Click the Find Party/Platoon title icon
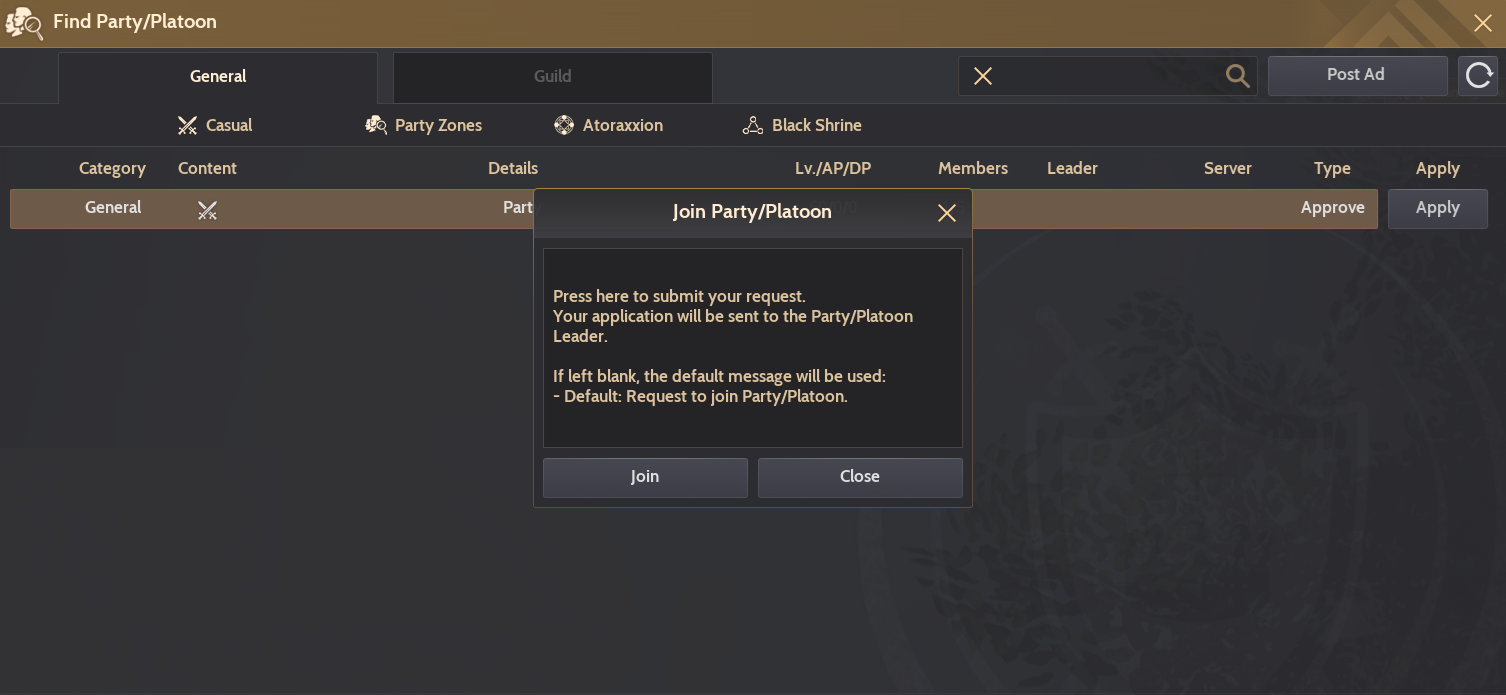This screenshot has width=1506, height=695. coord(24,23)
